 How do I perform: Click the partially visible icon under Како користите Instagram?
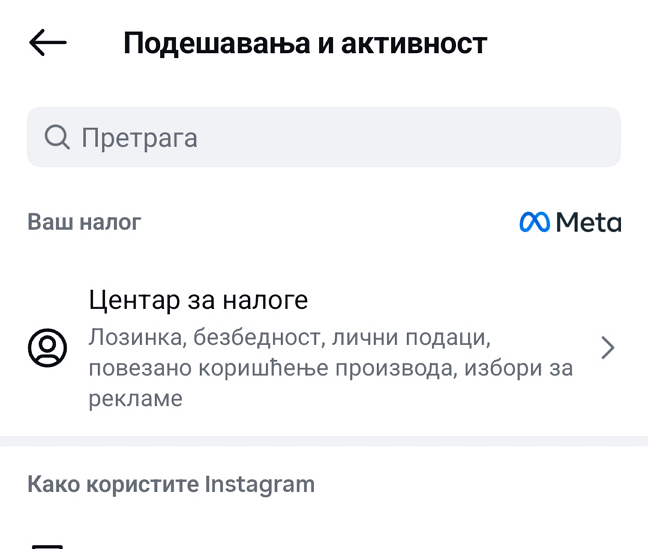[47, 545]
